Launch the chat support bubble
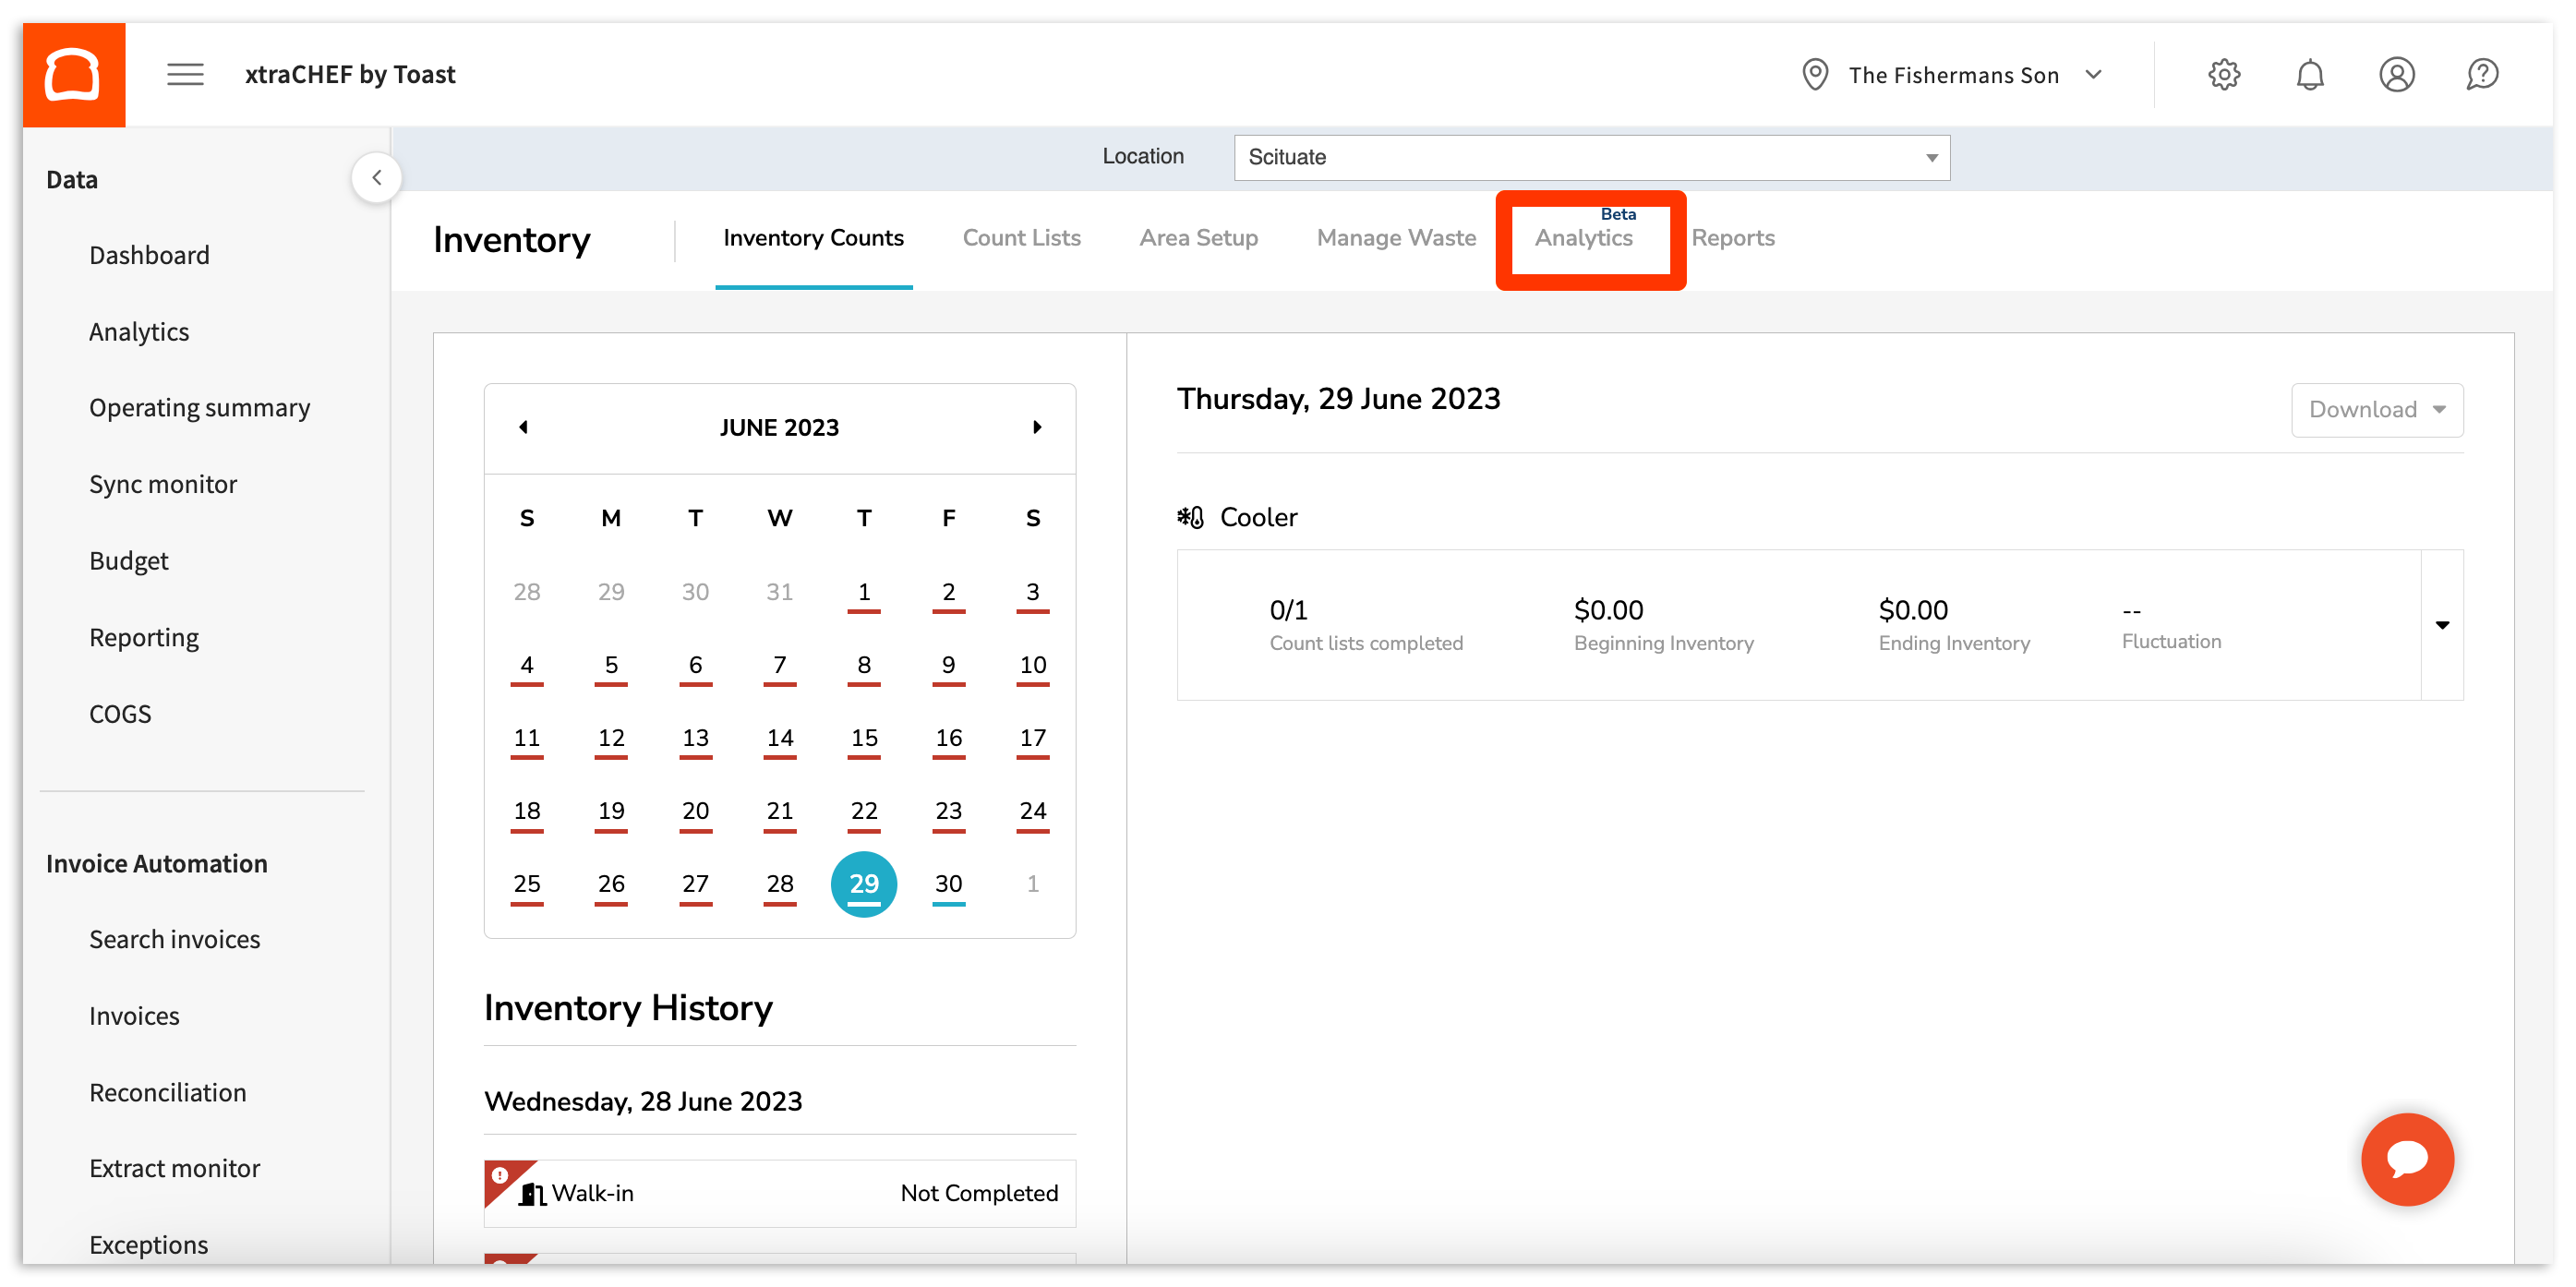2576x1287 pixels. click(x=2407, y=1160)
